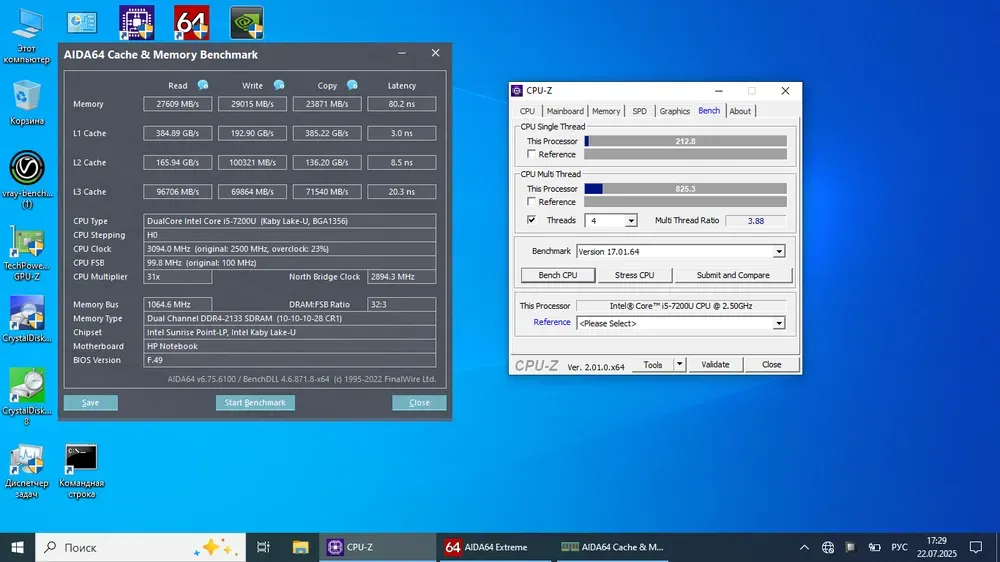Image resolution: width=1000 pixels, height=562 pixels.
Task: Open the Threads count dropdown
Action: pos(631,221)
